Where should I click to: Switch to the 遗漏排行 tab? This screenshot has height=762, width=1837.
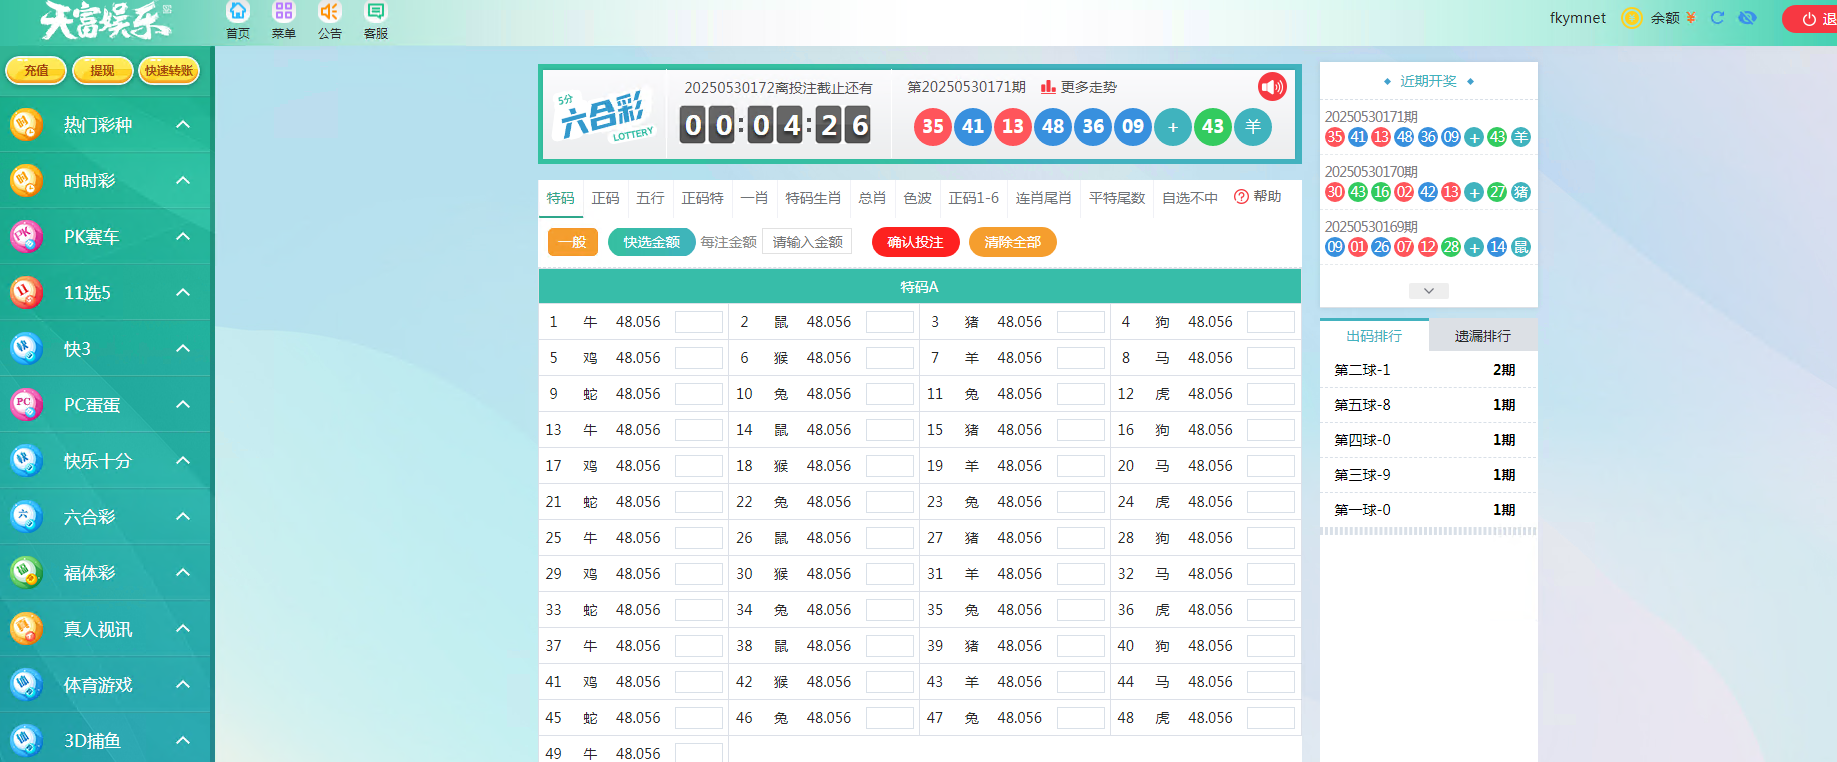[x=1482, y=336]
